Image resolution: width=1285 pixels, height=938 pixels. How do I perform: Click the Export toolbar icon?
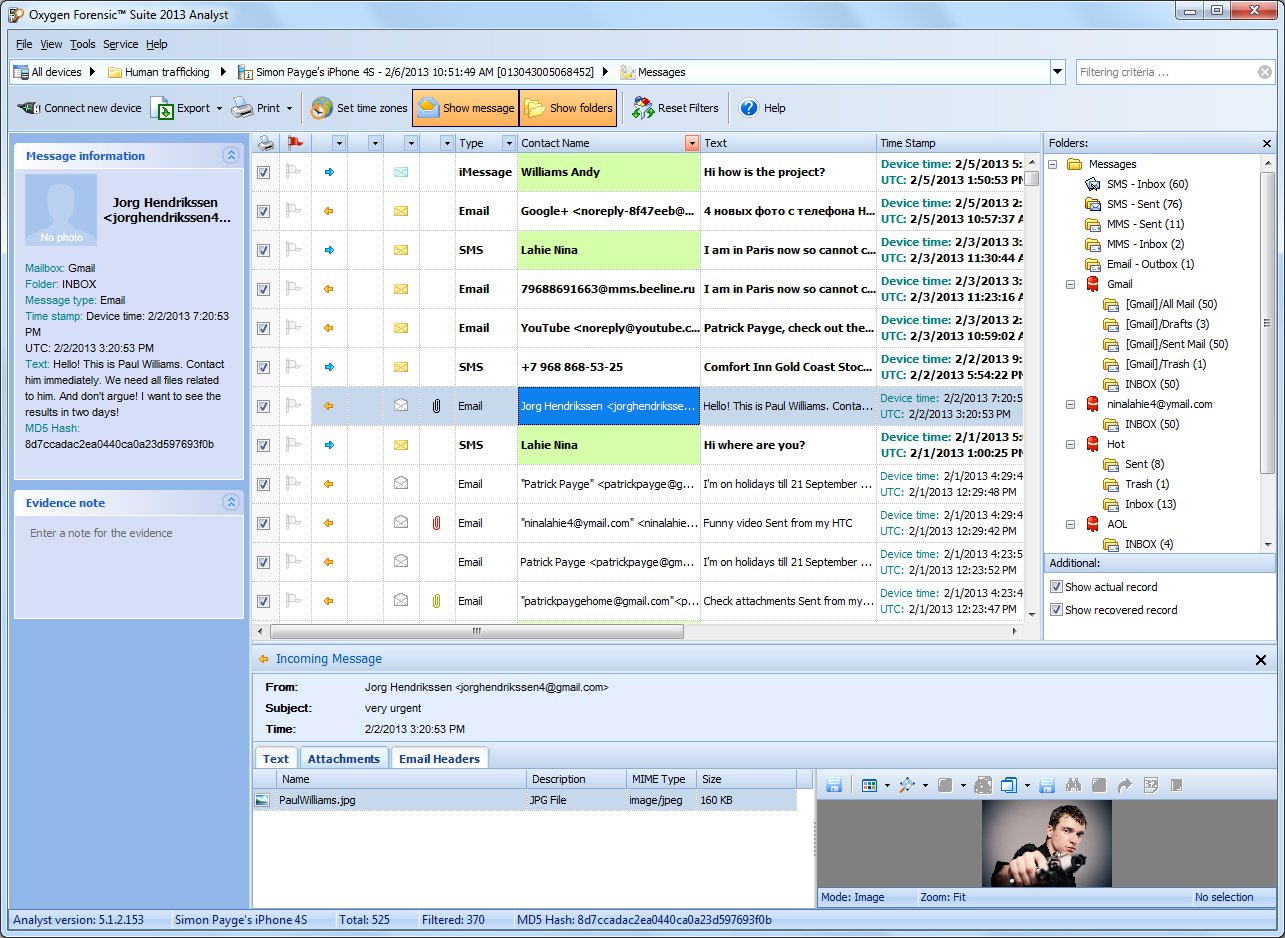click(x=162, y=108)
